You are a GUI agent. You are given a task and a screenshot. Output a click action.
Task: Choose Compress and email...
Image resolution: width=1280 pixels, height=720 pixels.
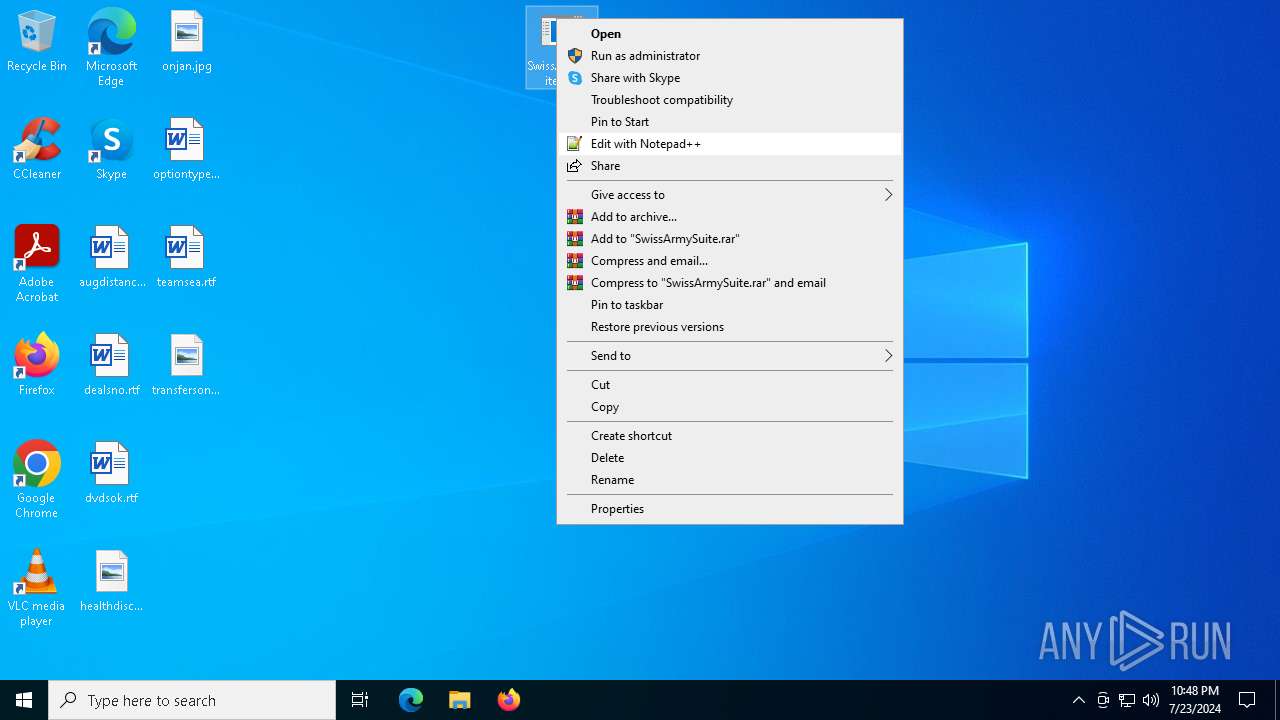tap(730, 261)
